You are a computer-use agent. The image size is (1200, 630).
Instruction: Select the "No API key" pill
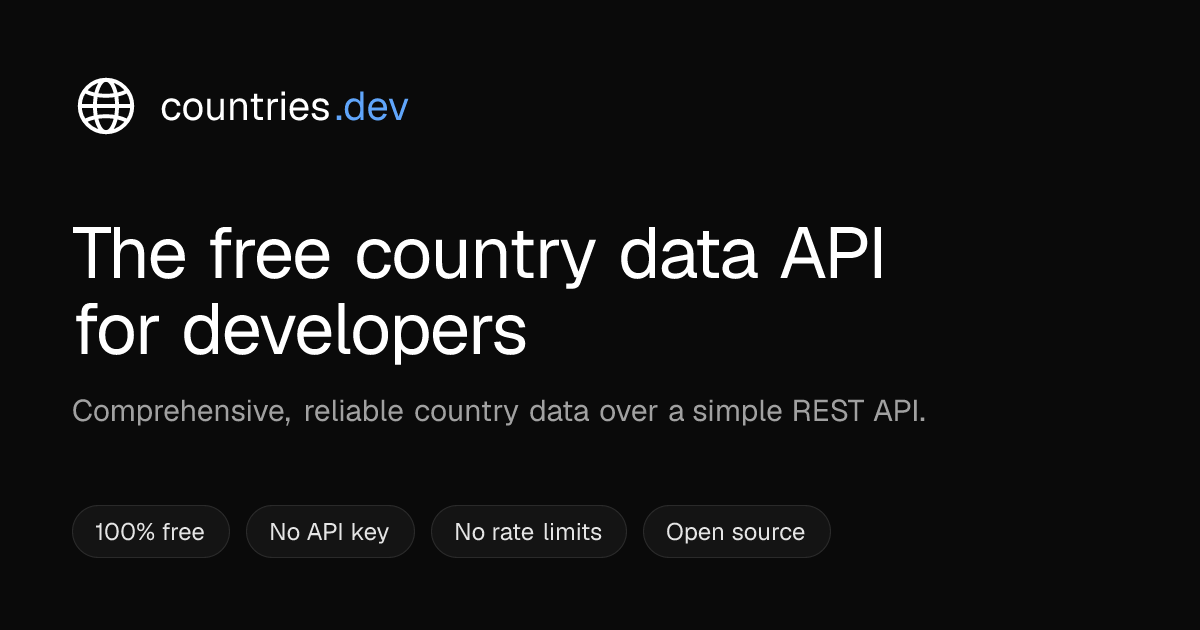tap(329, 531)
